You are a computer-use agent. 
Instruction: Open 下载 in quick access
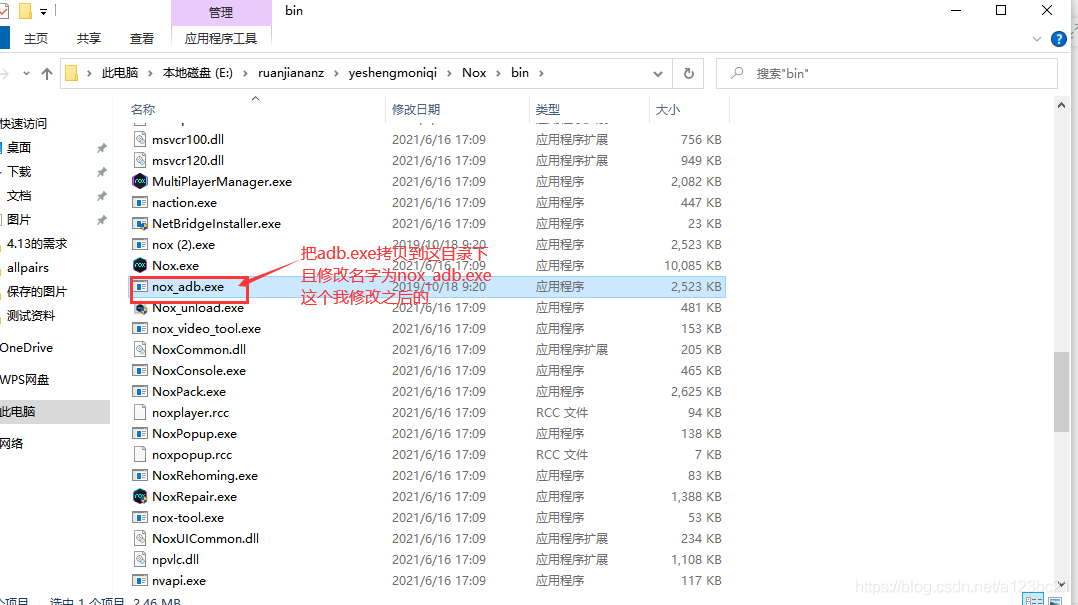tap(19, 171)
